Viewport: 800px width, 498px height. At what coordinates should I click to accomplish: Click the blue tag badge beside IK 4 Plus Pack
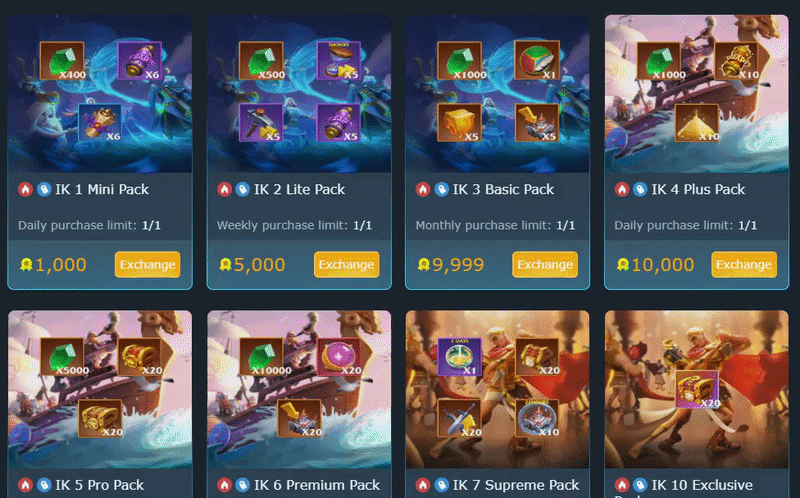pos(640,189)
